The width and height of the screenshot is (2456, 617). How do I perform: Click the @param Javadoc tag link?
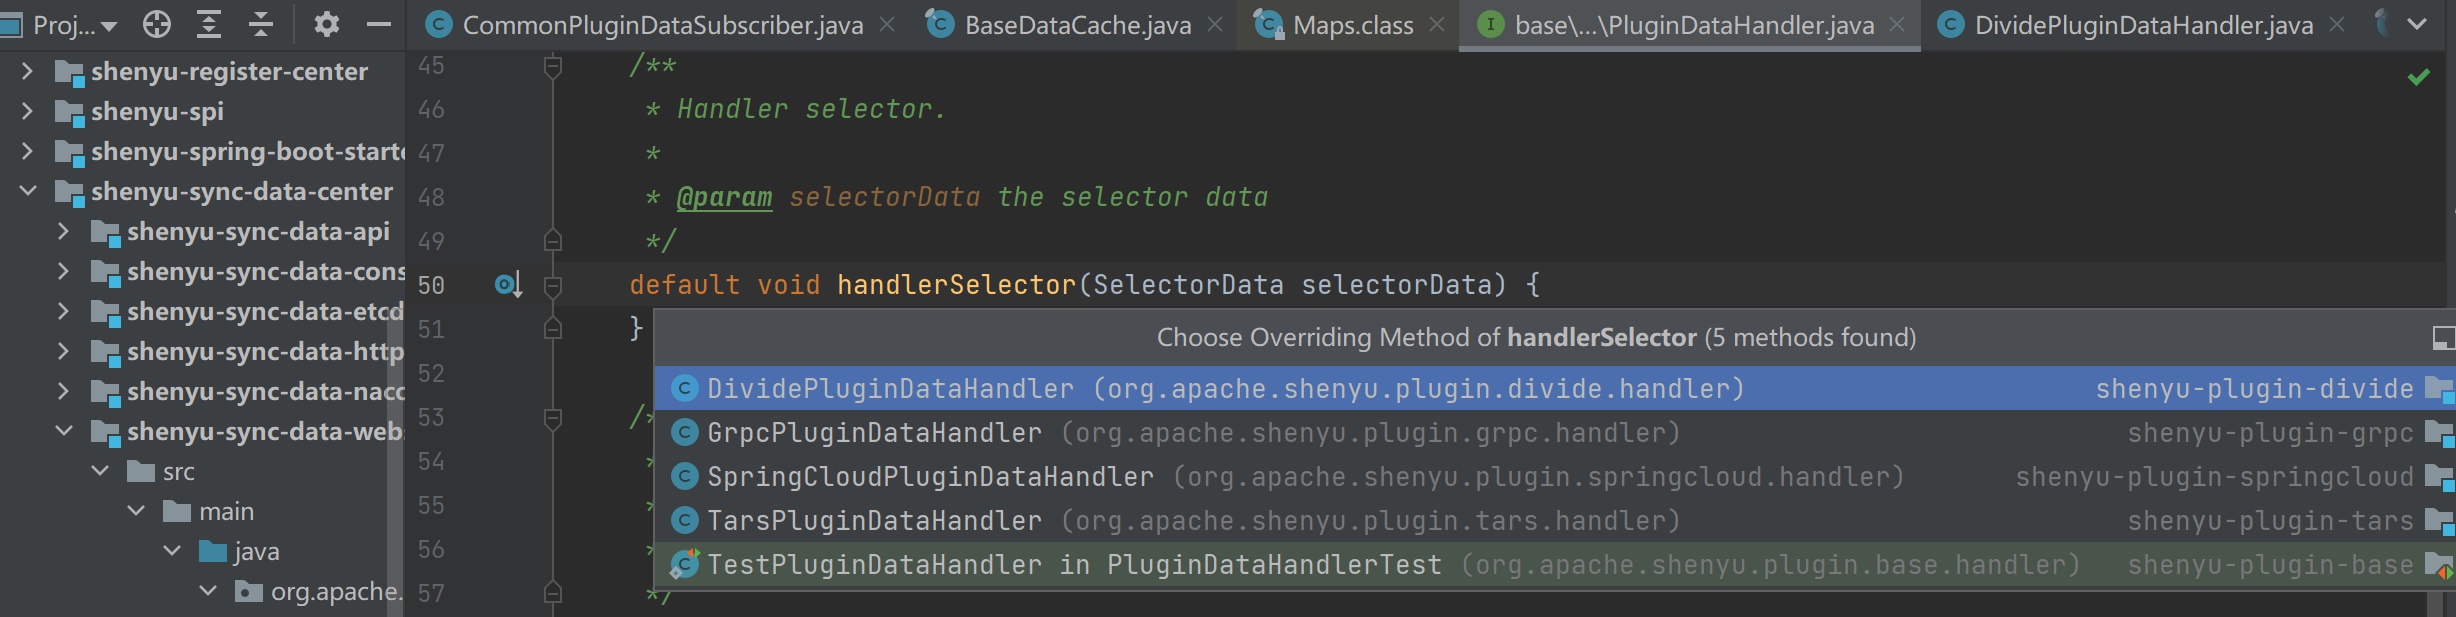pos(724,198)
